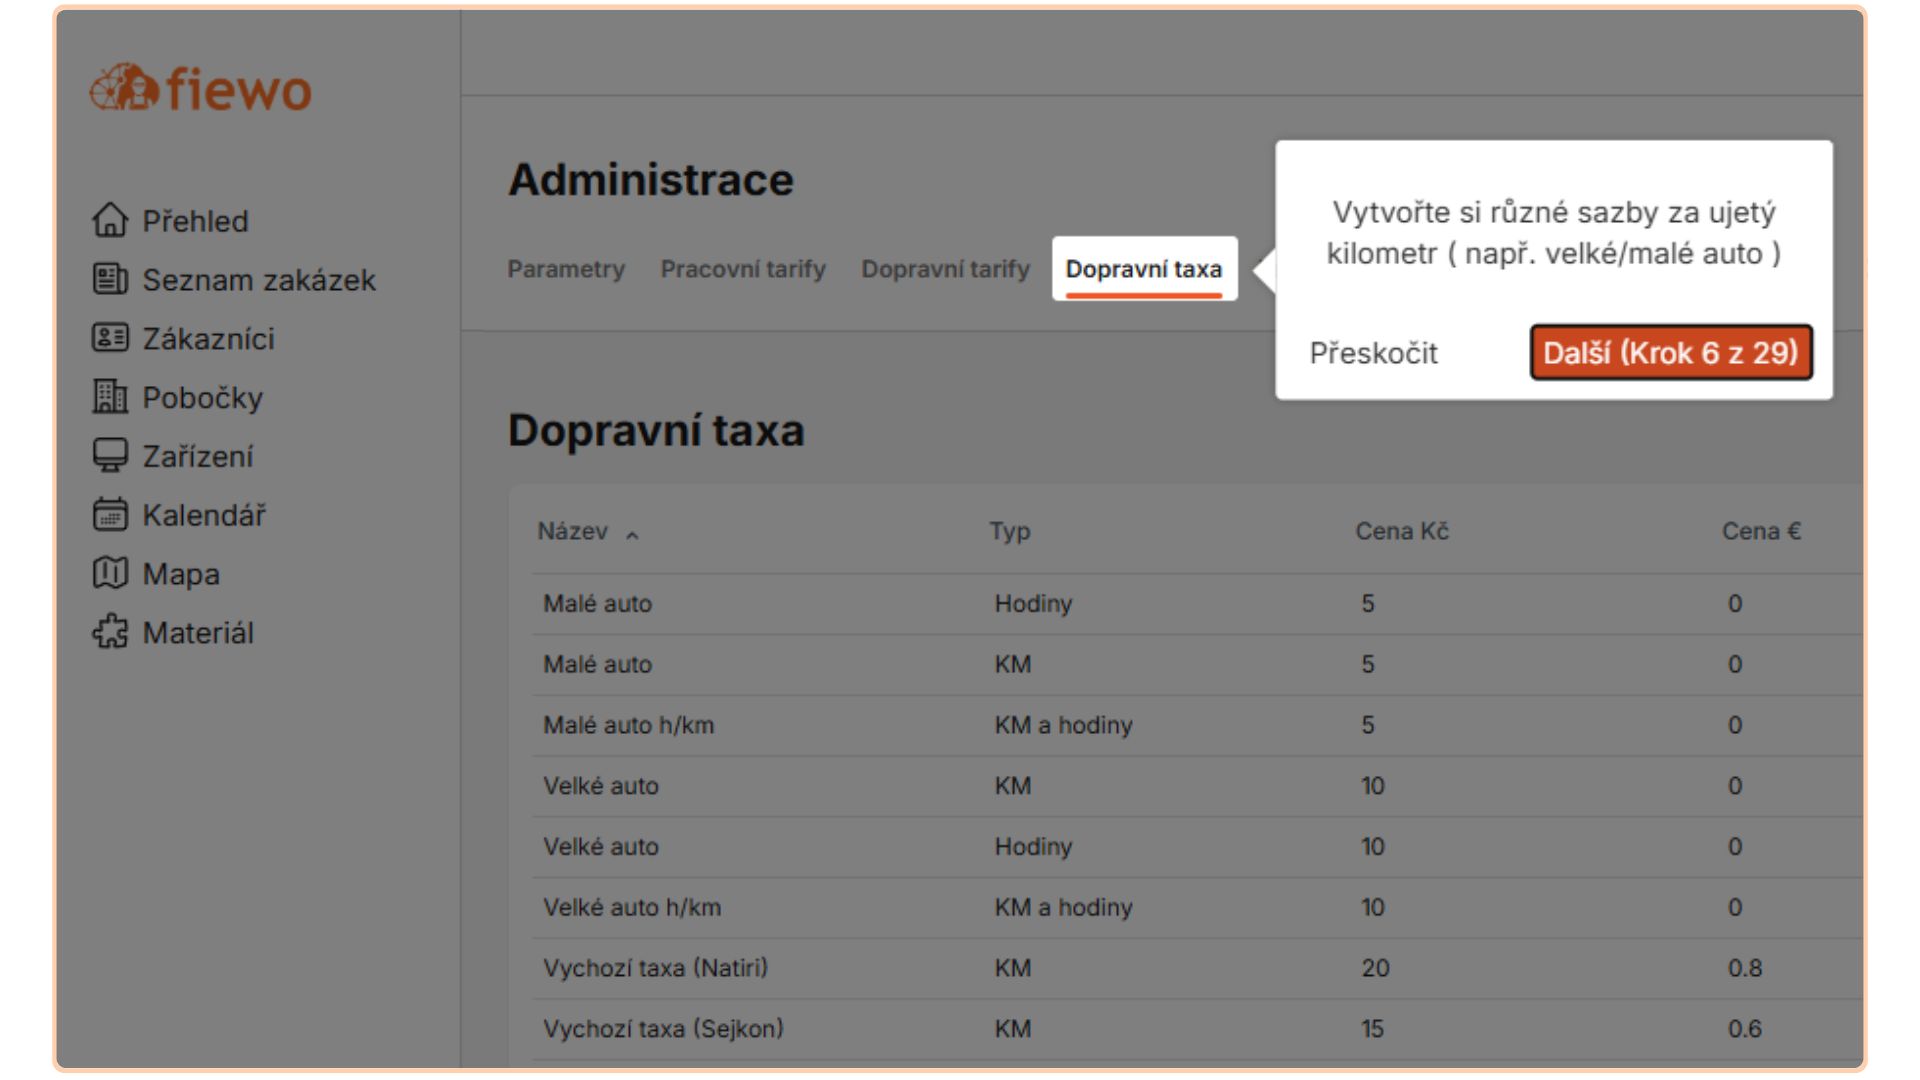Click the Cena Kč column header
1920x1080 pixels.
point(1401,531)
